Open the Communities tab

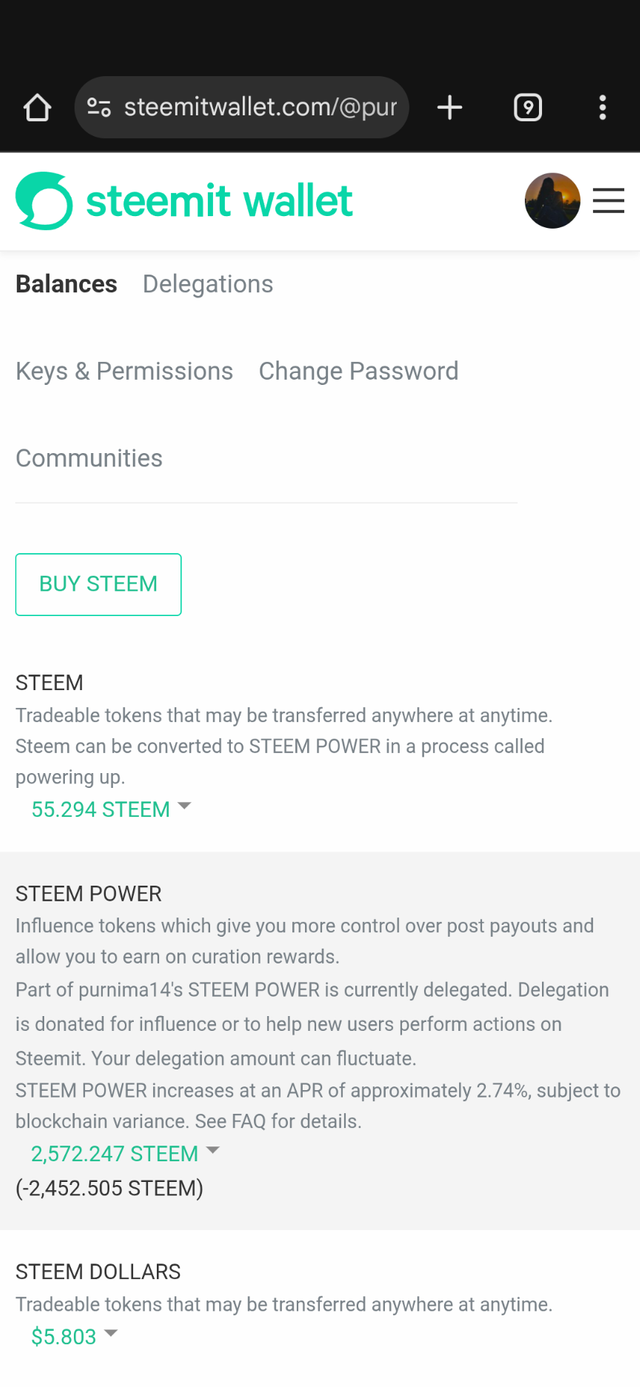coord(89,458)
